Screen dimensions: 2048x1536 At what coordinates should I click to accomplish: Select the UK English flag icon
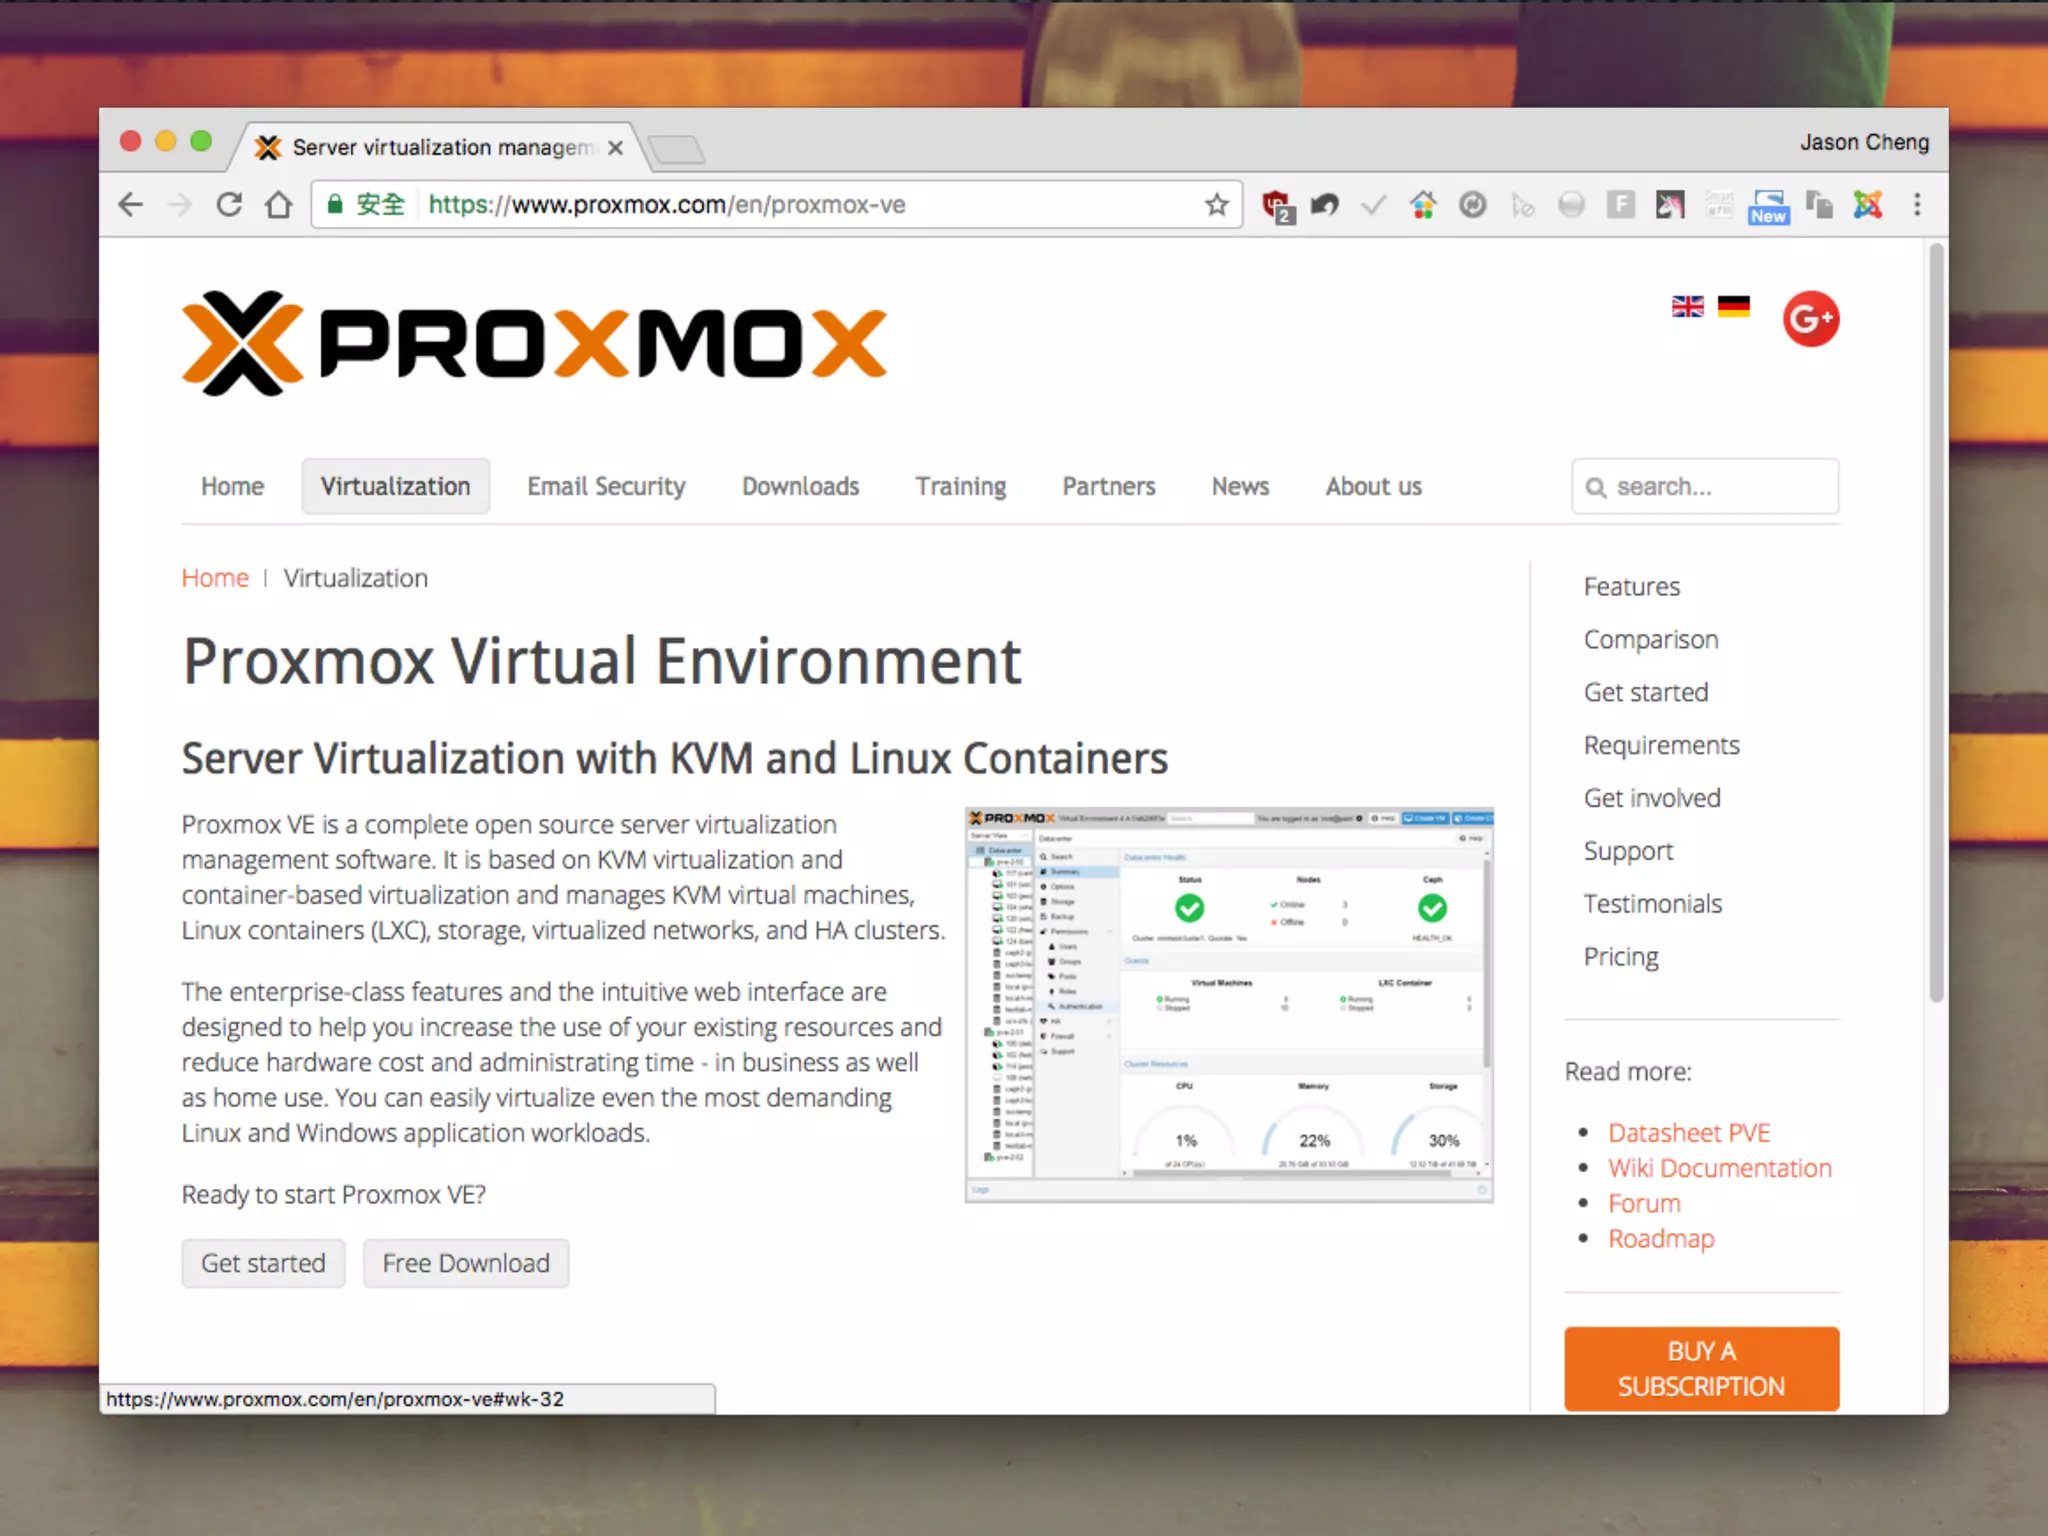coord(1687,307)
